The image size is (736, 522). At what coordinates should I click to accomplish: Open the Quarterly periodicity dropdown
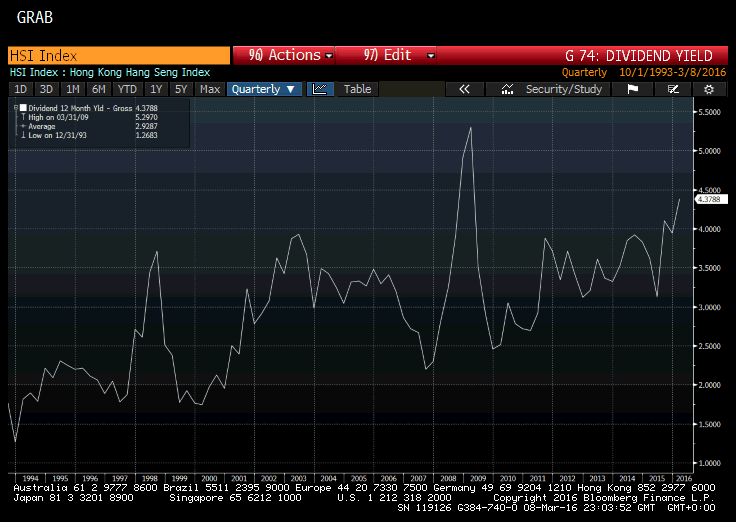coord(264,89)
